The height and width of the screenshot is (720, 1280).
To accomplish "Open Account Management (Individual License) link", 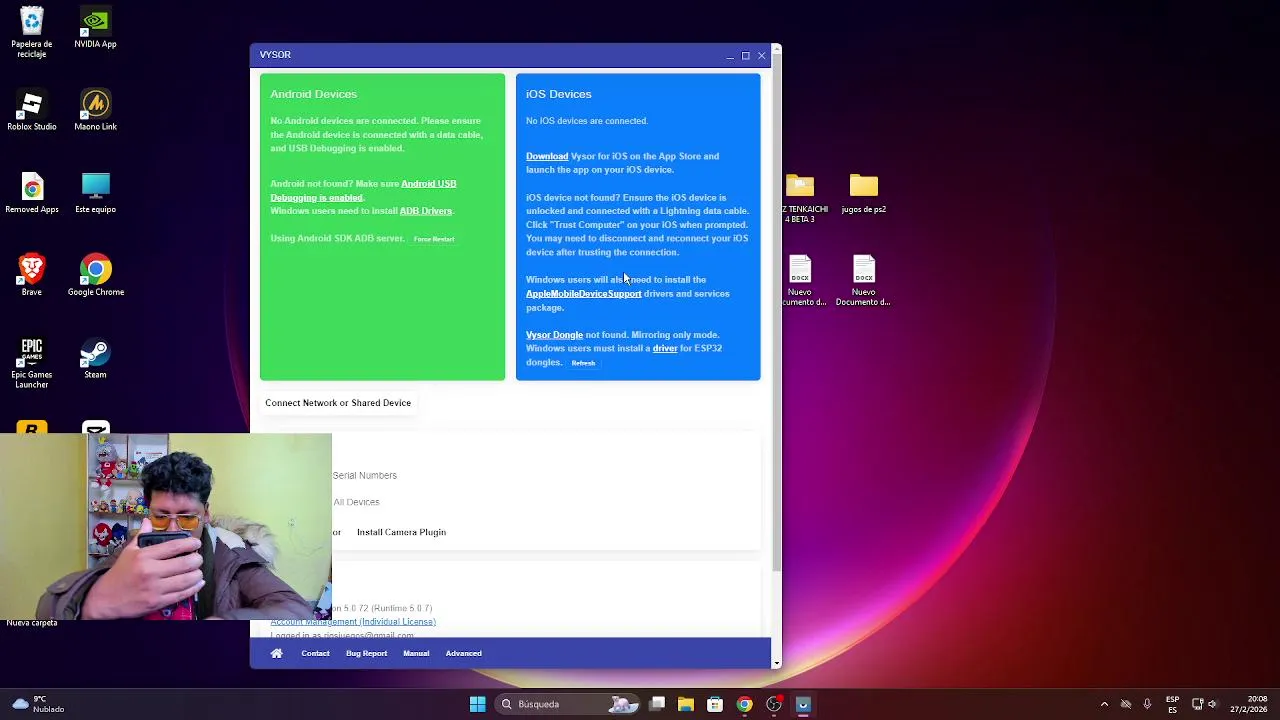I will click(353, 622).
